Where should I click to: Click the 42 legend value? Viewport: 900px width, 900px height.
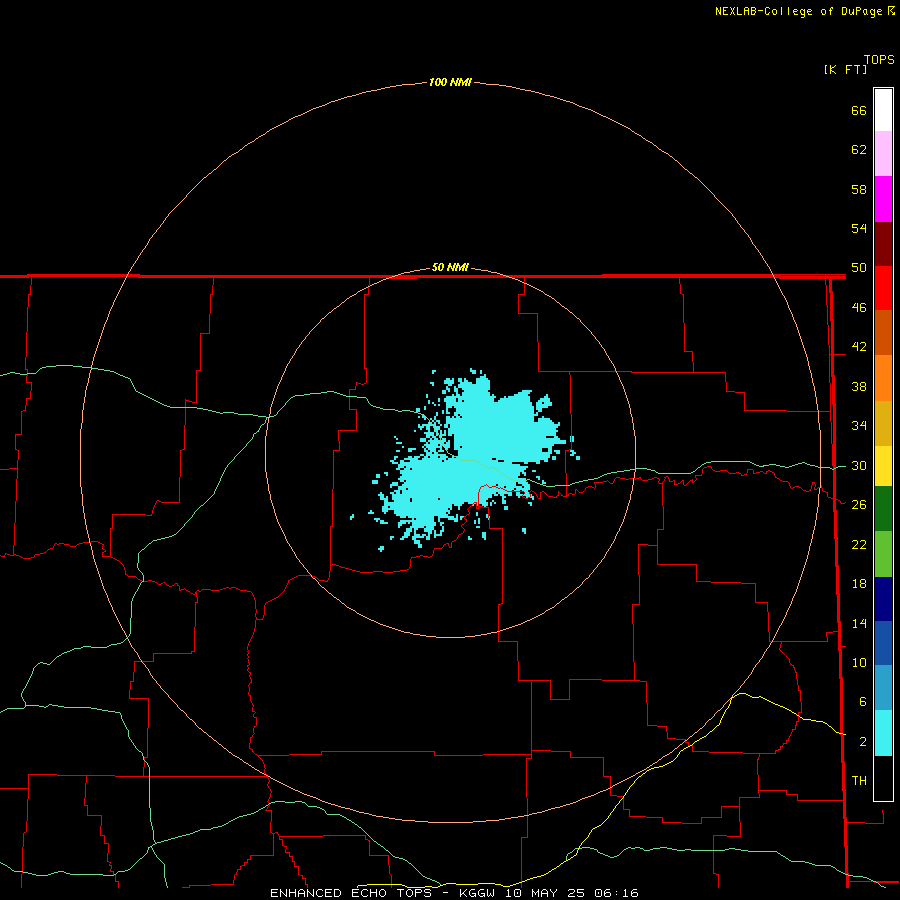(859, 347)
